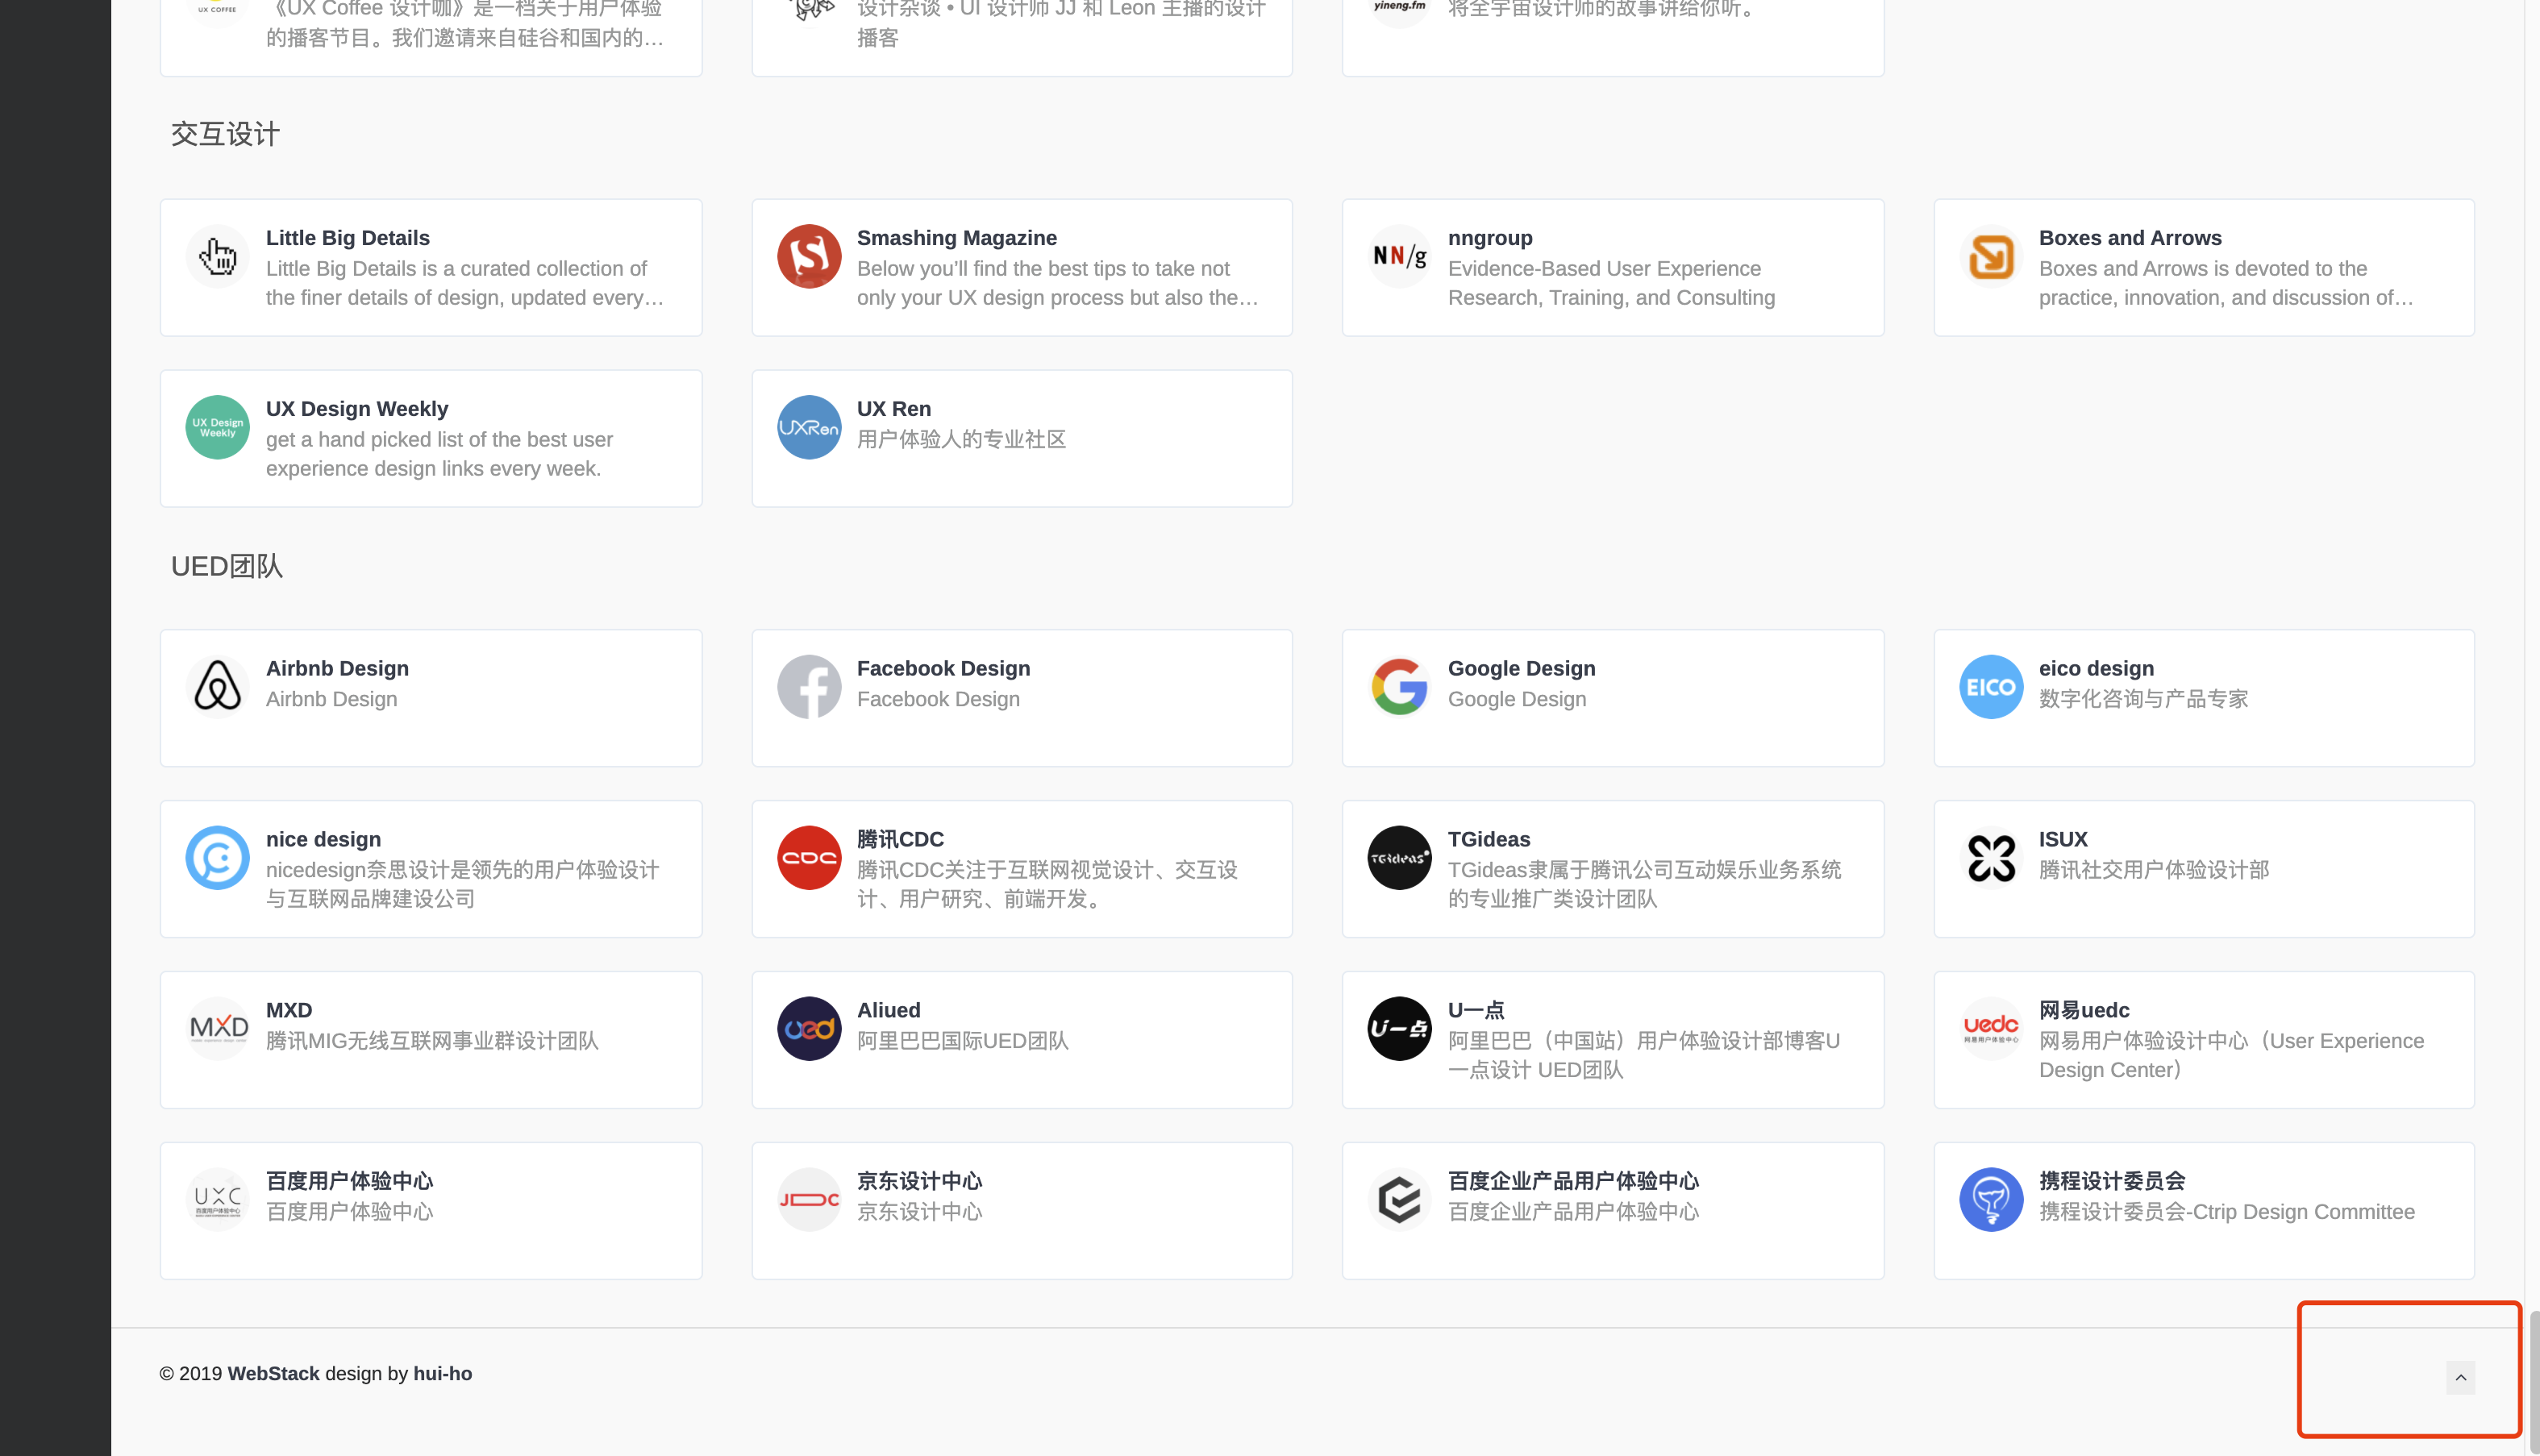Click the Facebook Design icon

[809, 686]
